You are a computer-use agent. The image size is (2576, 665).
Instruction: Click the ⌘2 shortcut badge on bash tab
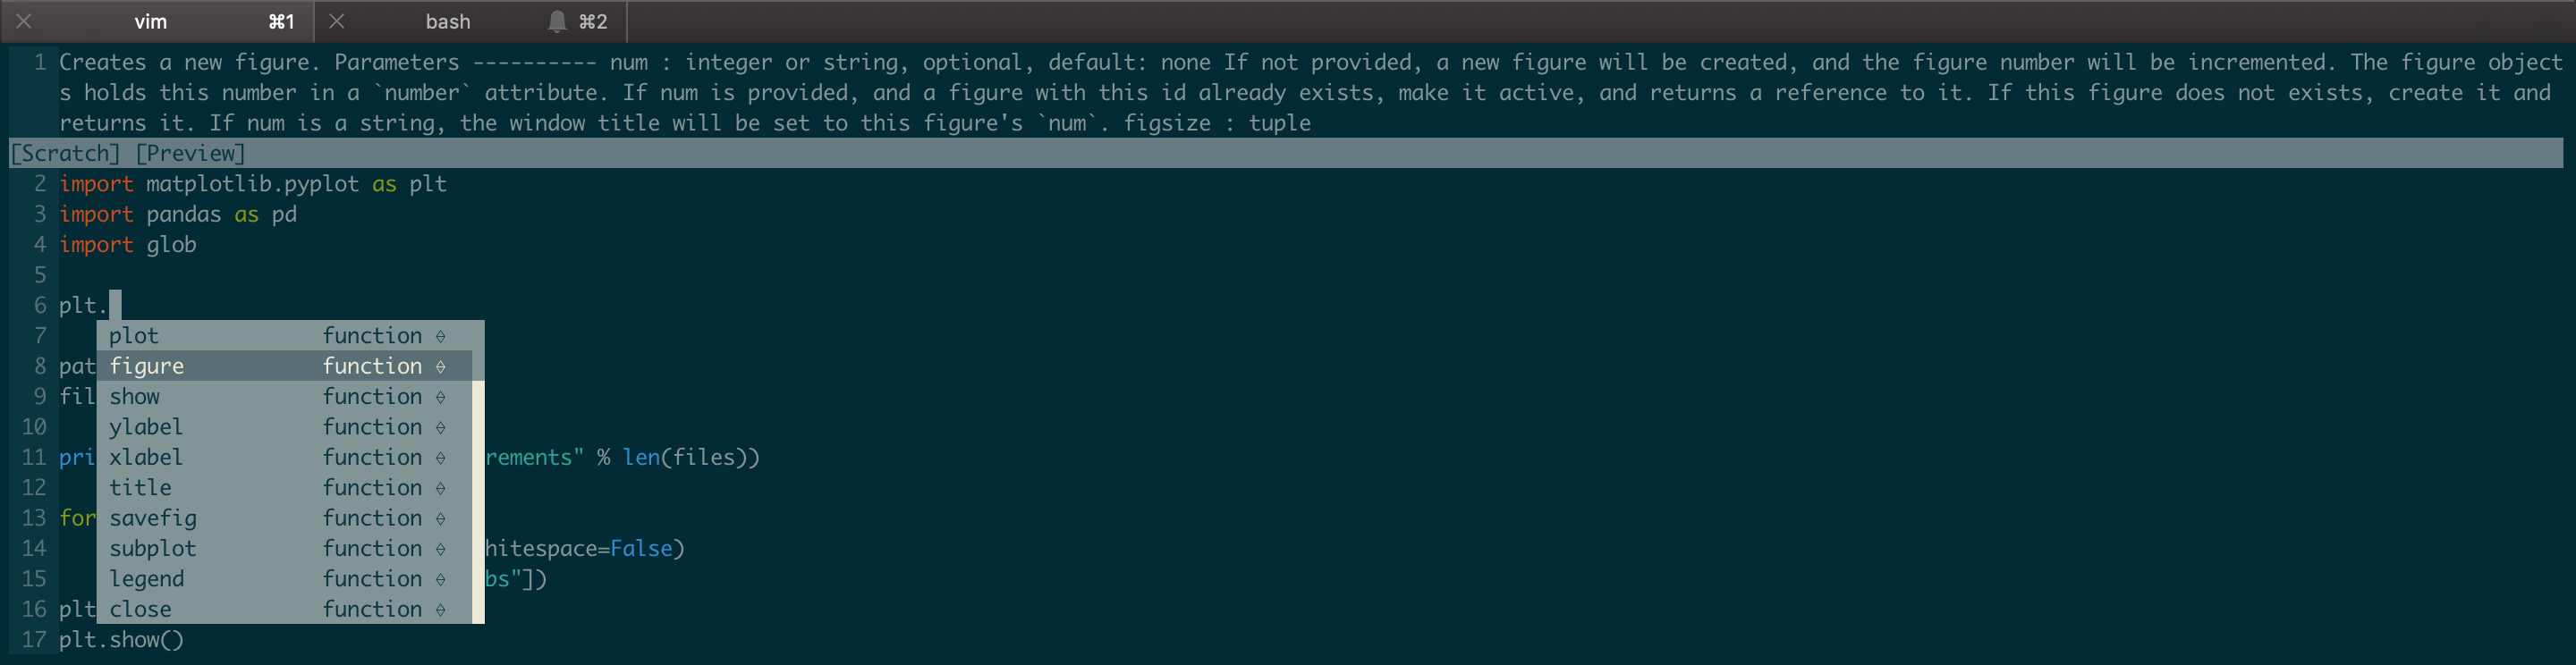click(592, 20)
